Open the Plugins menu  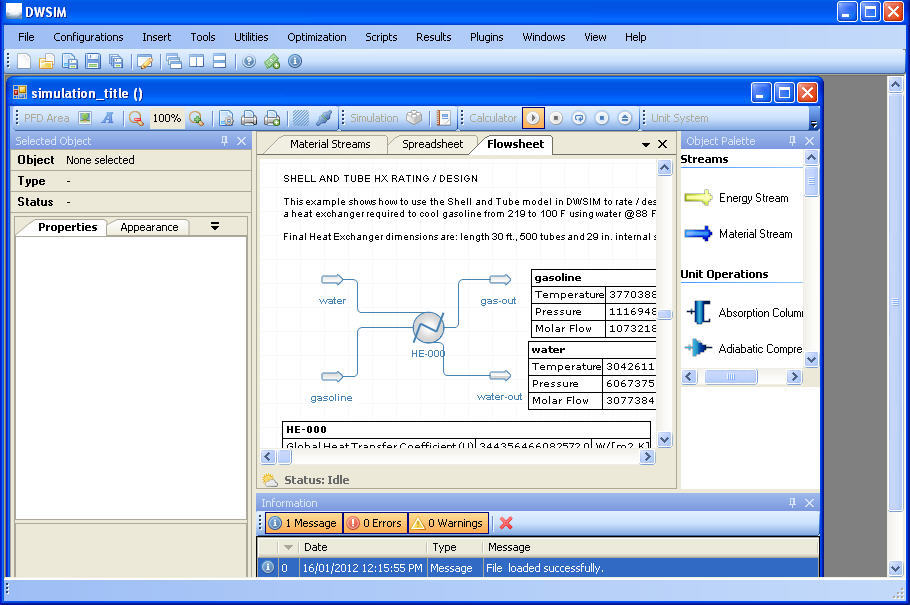[x=486, y=37]
